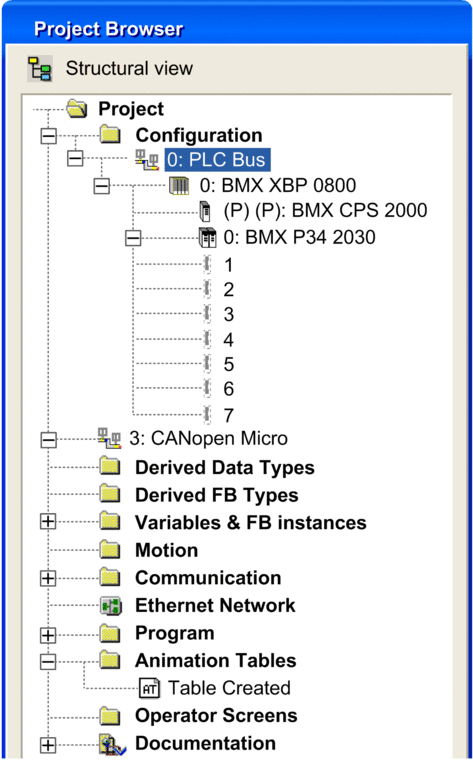Click the Documentation icon
The image size is (473, 771).
point(112,744)
